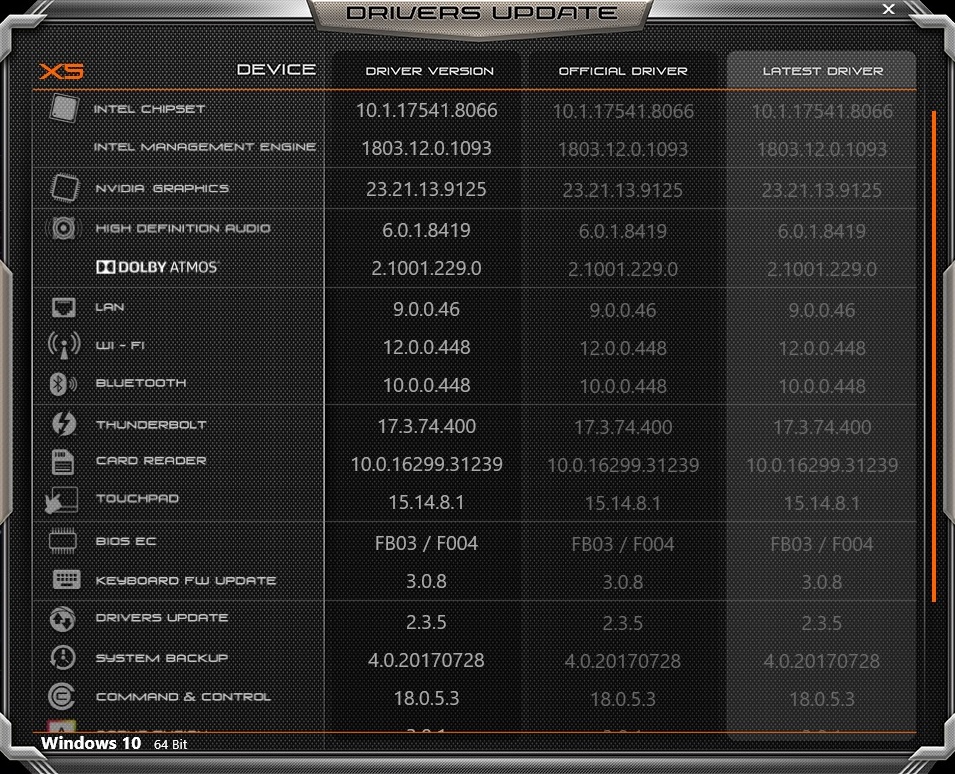Click driver version 10.0.16299.31239 for Card Reader
955x774 pixels.
(x=426, y=465)
